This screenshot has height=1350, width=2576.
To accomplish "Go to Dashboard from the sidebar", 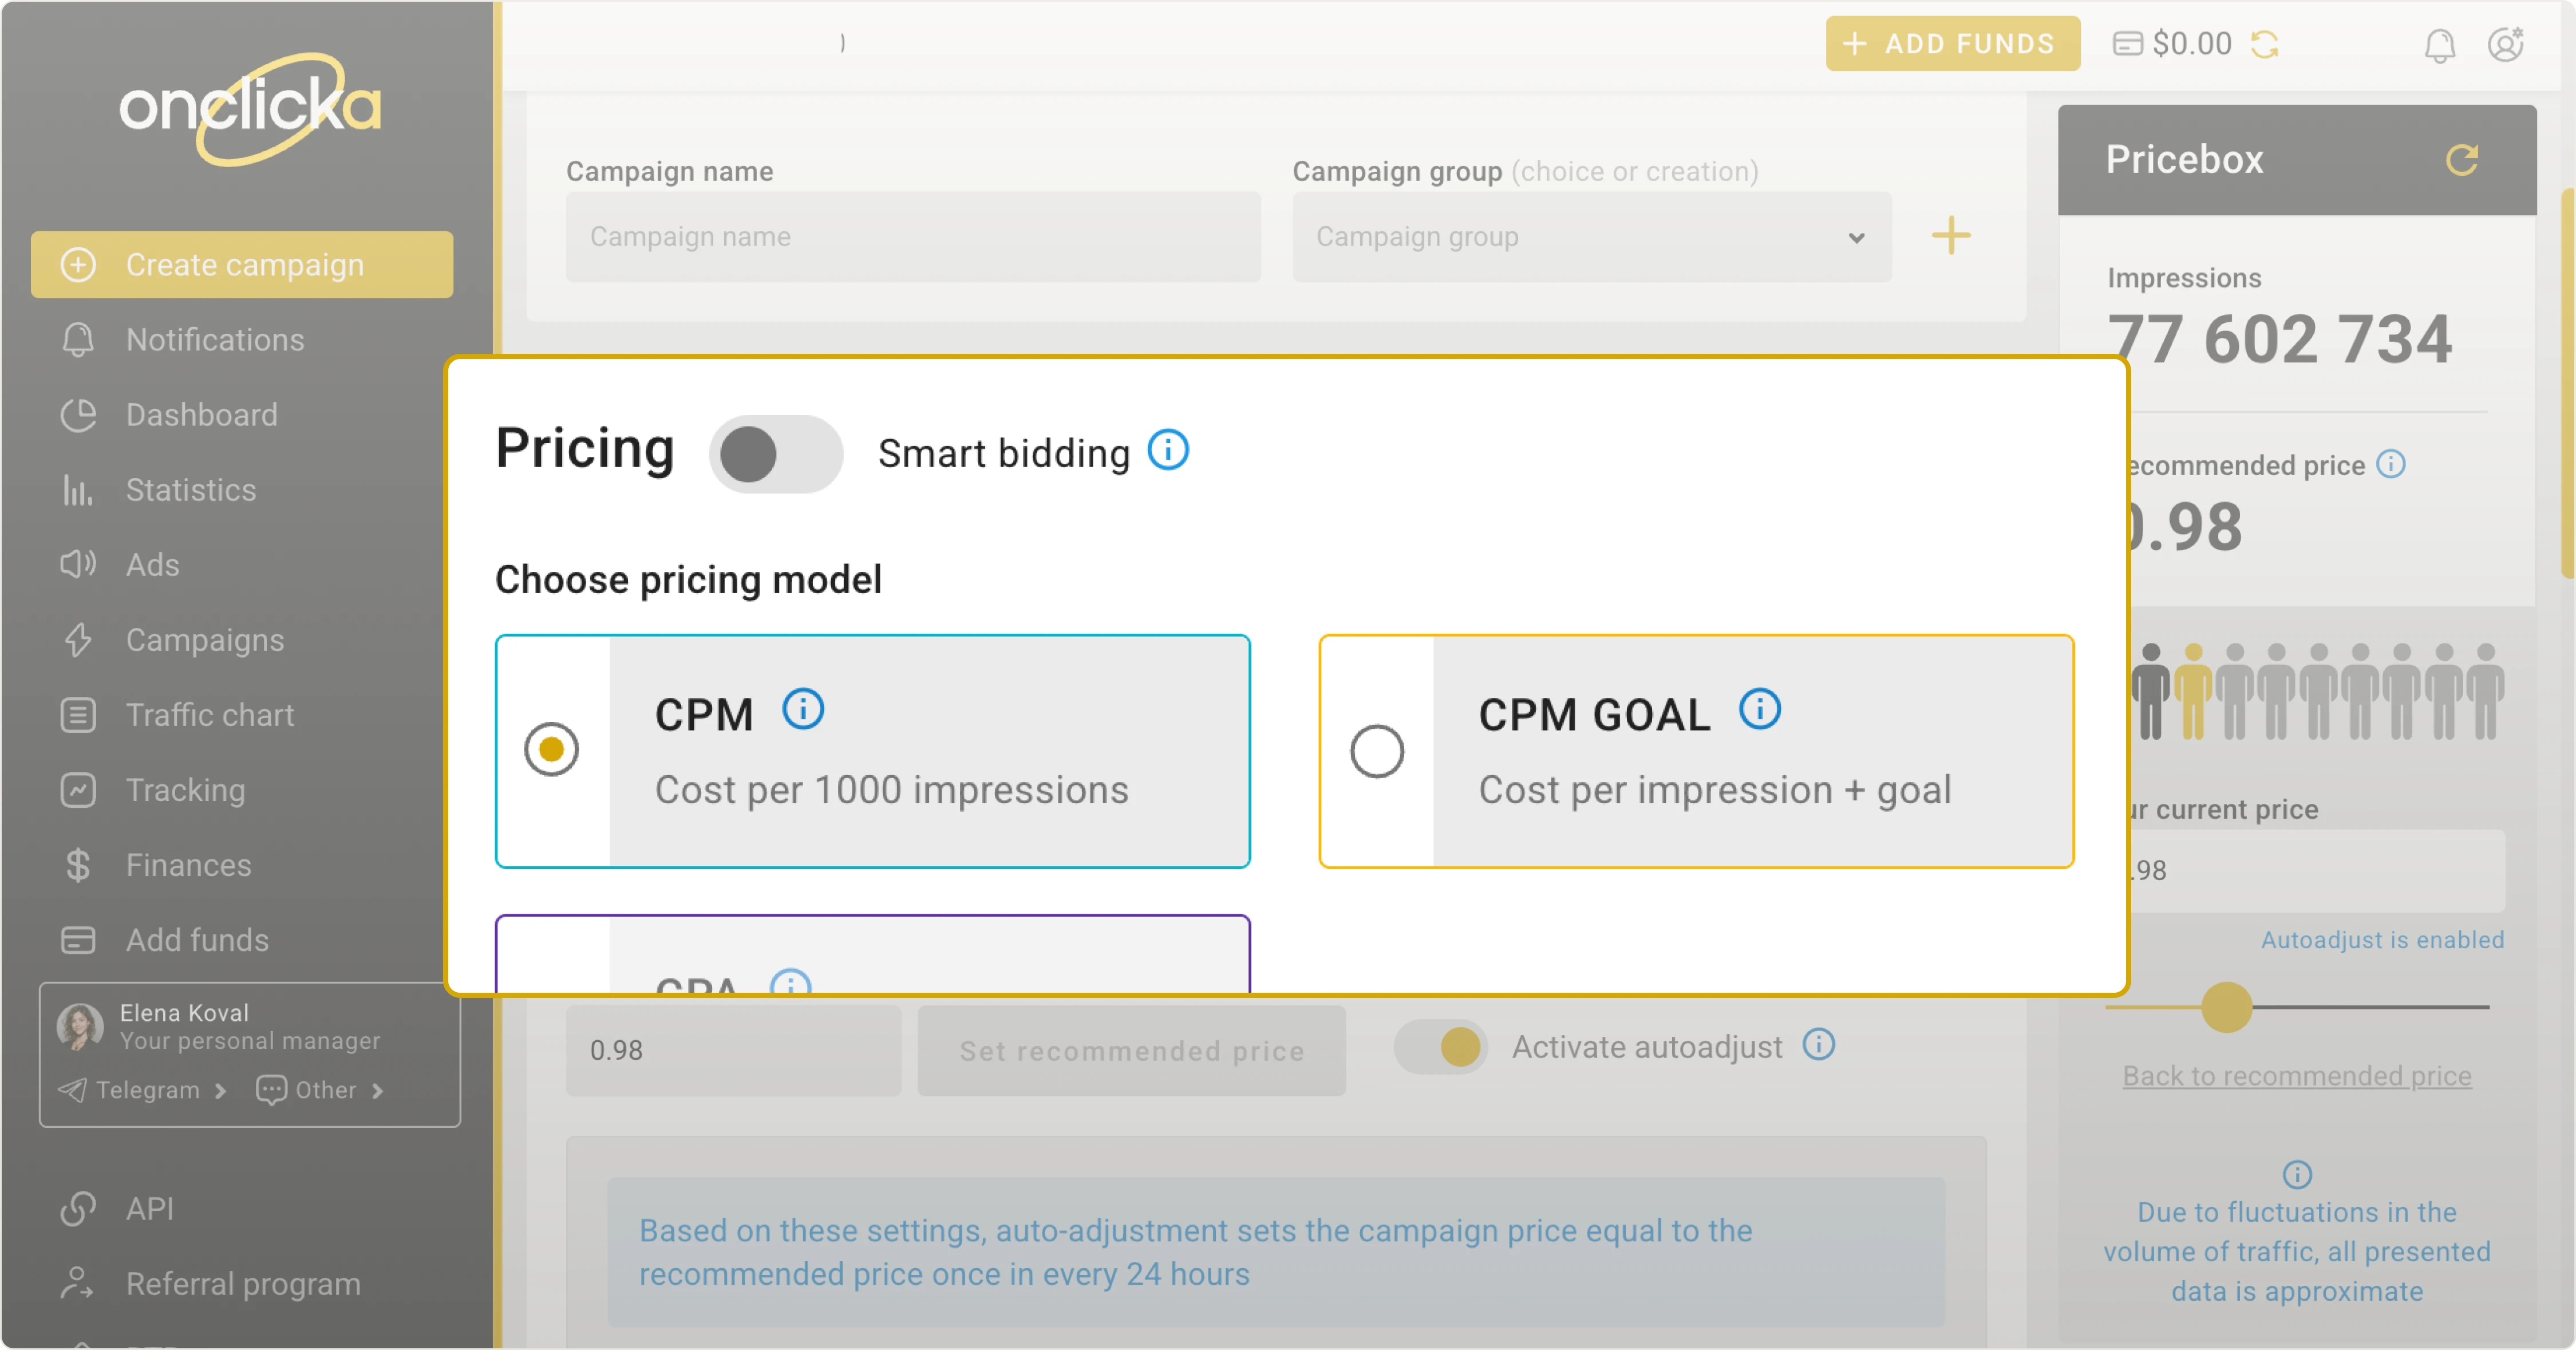I will (201, 414).
